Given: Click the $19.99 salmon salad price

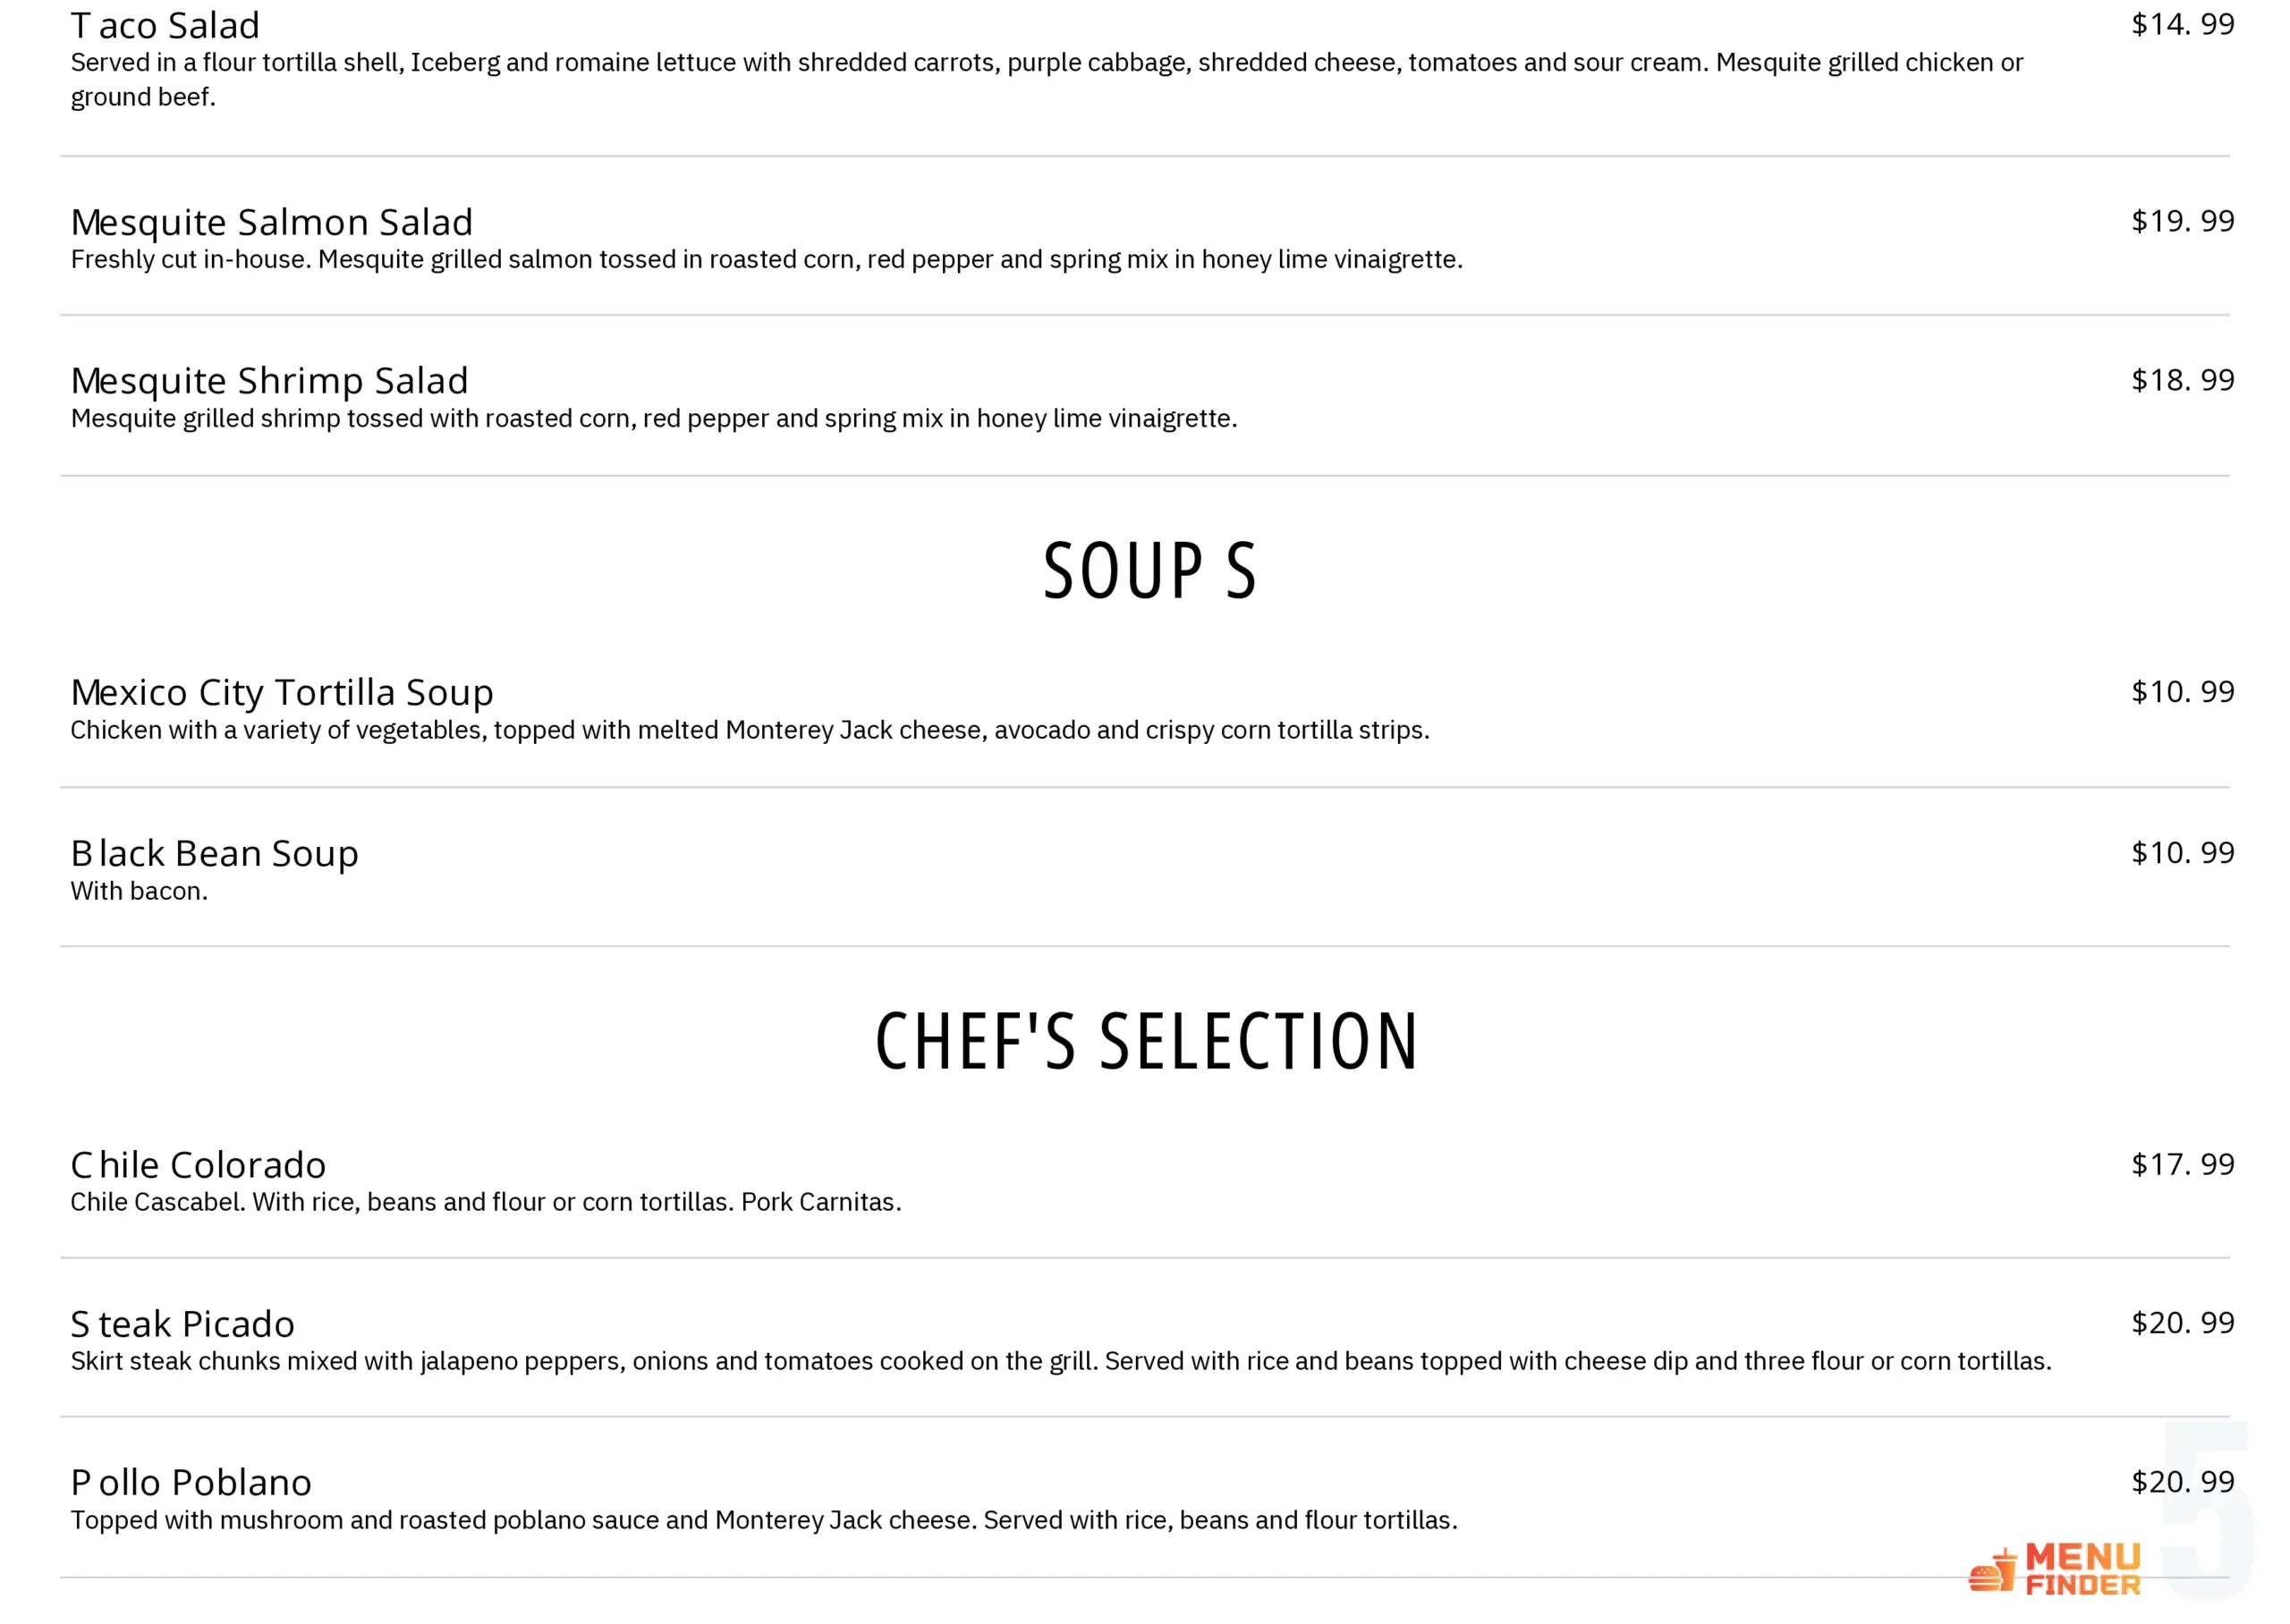Looking at the screenshot, I should pos(2182,221).
